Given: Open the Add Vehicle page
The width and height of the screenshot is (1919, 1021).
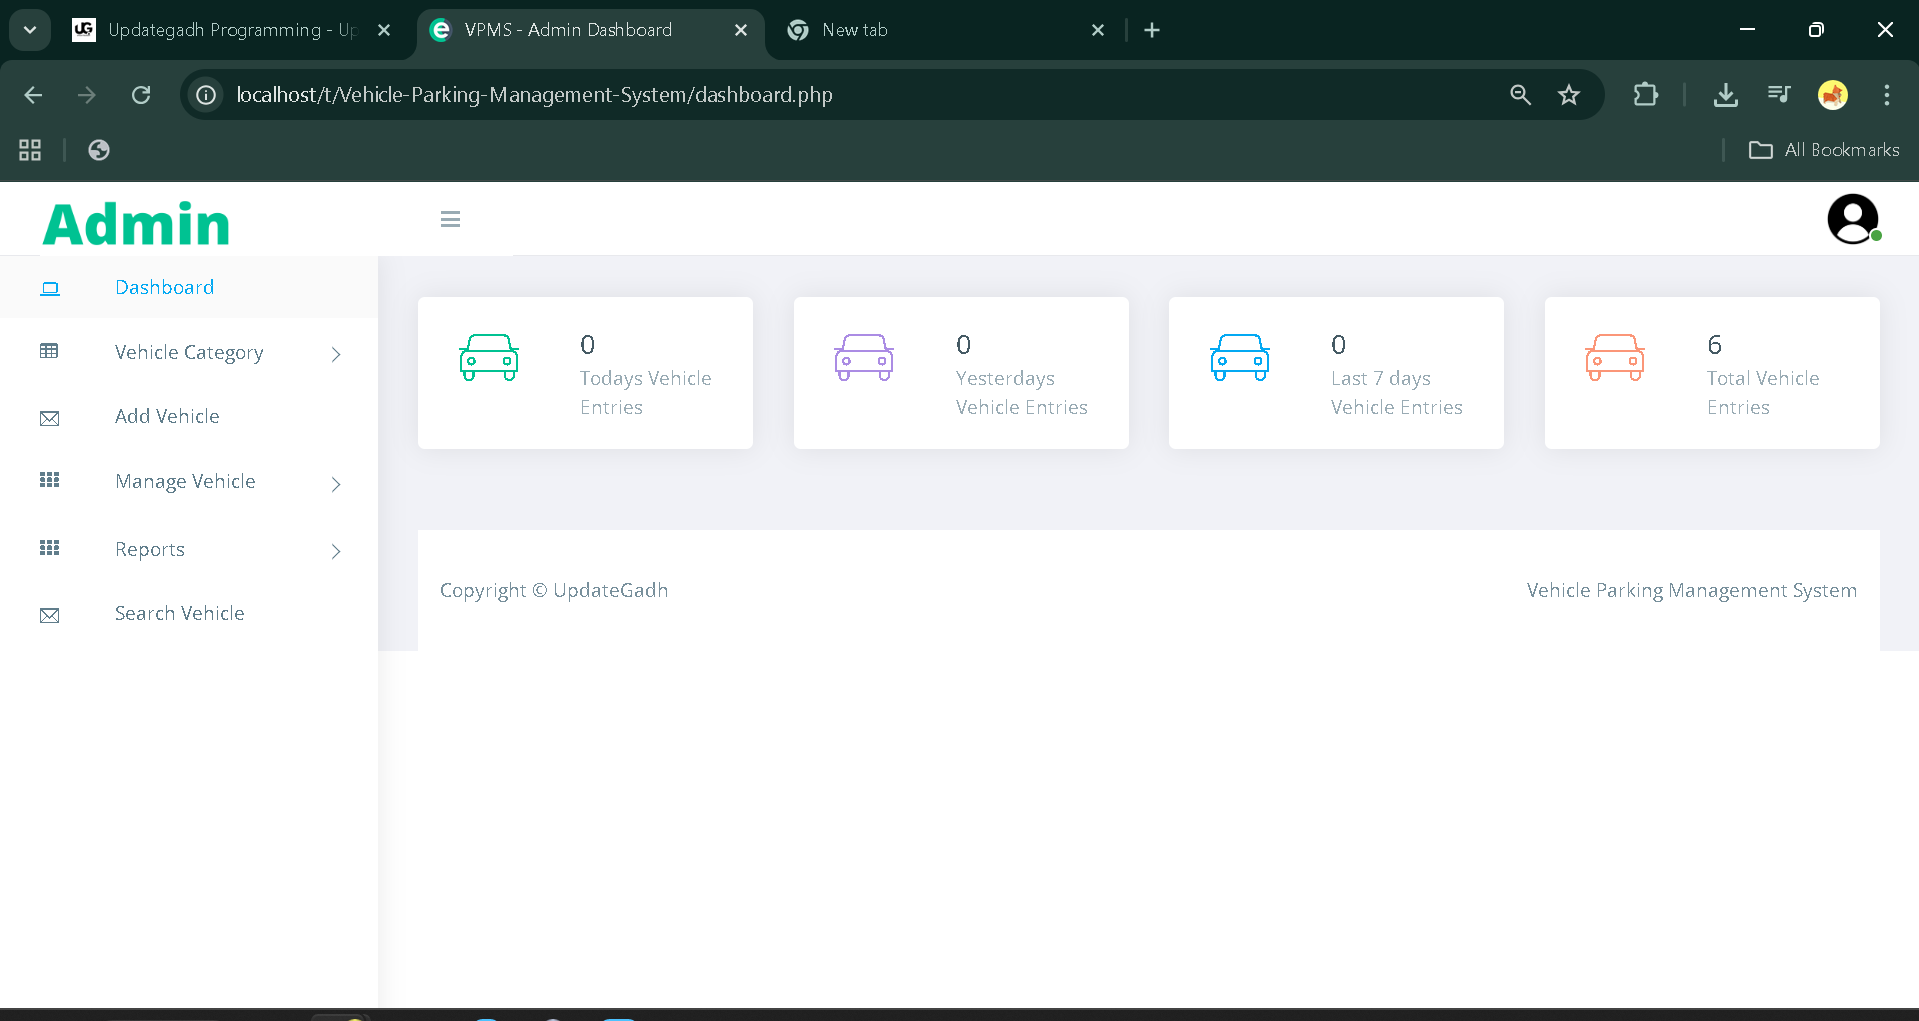Looking at the screenshot, I should (167, 416).
